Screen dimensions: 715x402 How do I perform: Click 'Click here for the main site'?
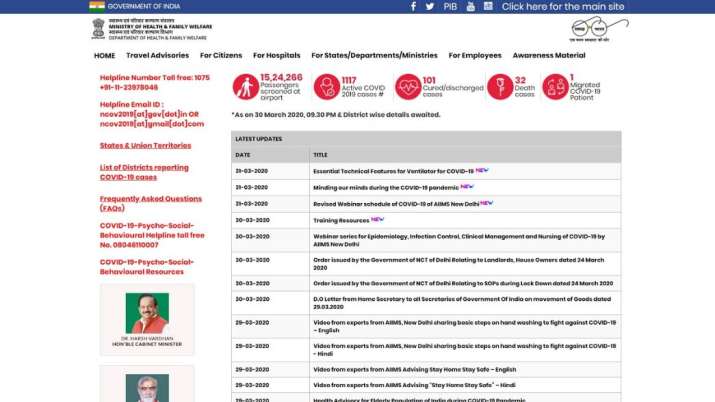tap(562, 6)
